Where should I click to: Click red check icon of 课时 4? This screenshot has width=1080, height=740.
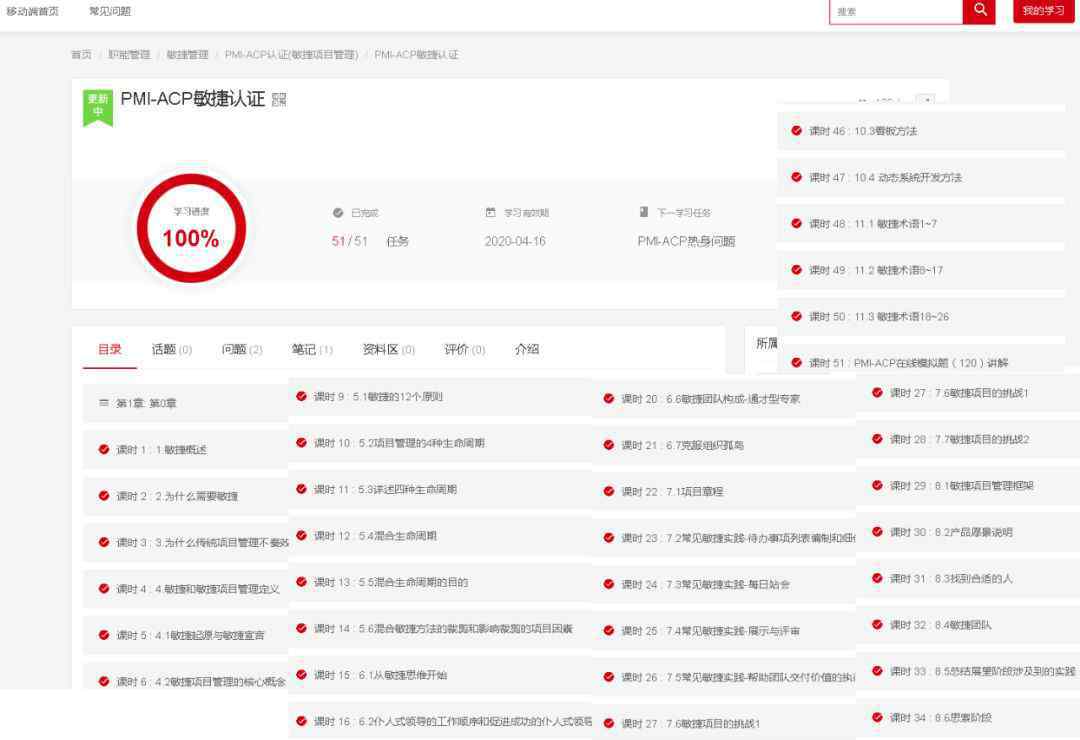(x=104, y=588)
